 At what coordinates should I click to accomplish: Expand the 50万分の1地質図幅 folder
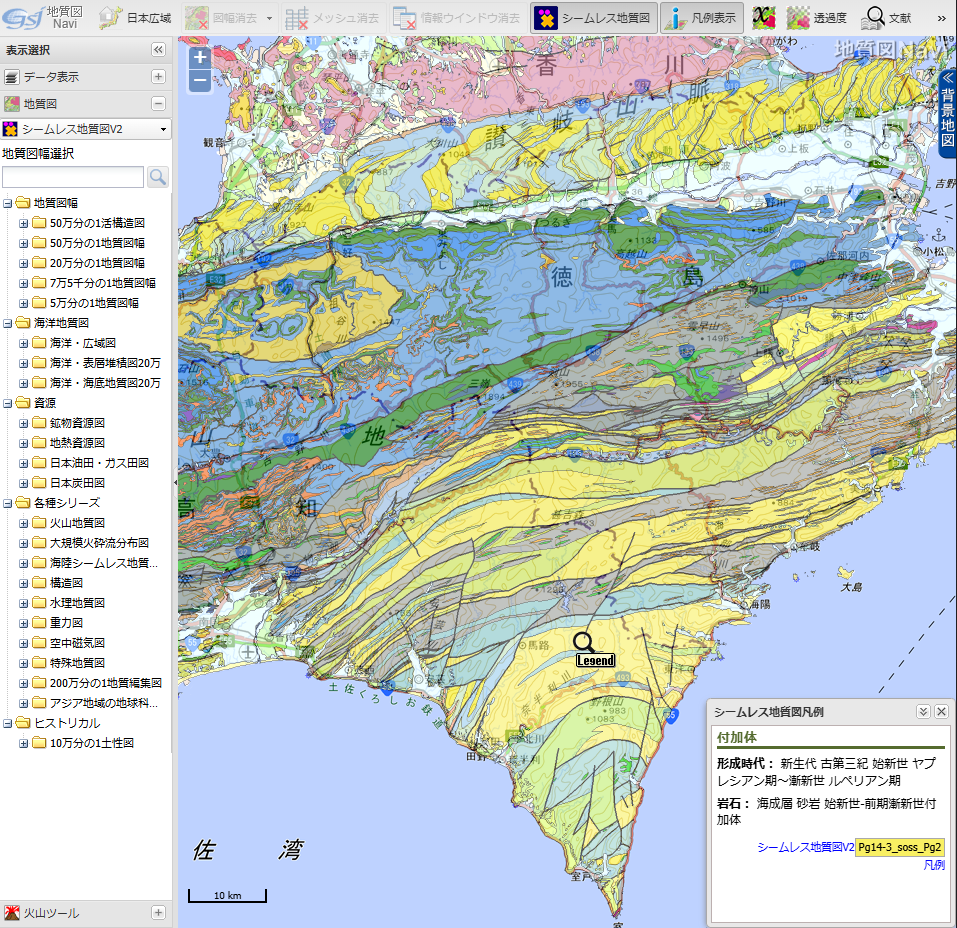click(23, 243)
